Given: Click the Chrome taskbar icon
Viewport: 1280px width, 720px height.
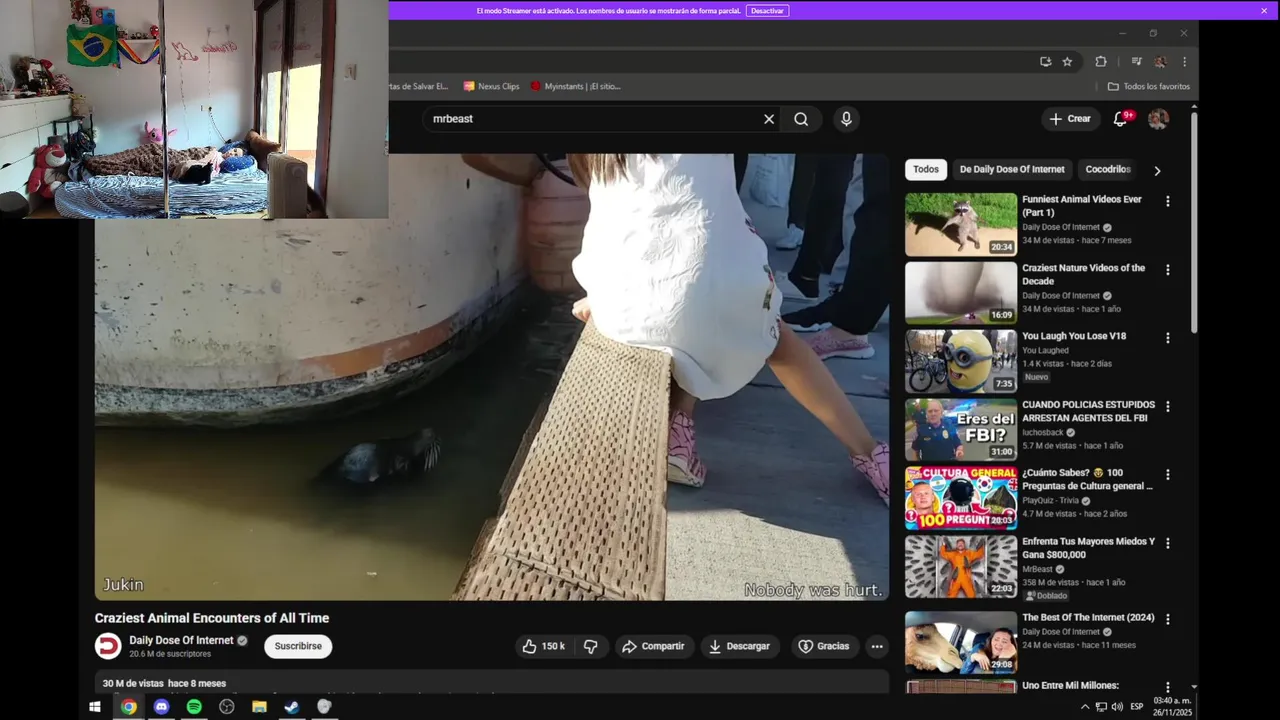Looking at the screenshot, I should 129,707.
